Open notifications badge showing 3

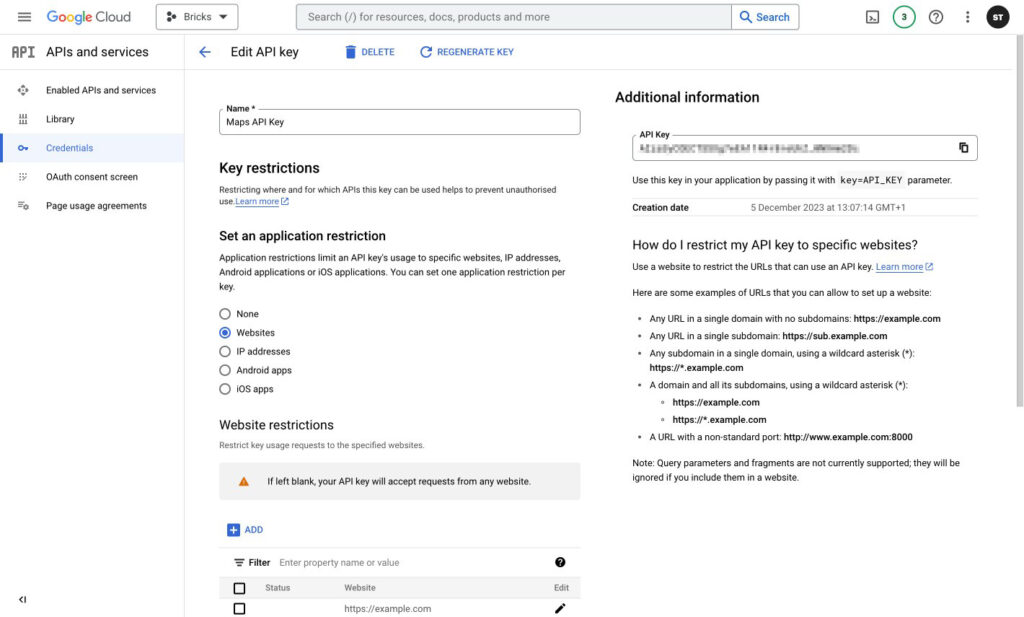click(x=904, y=17)
